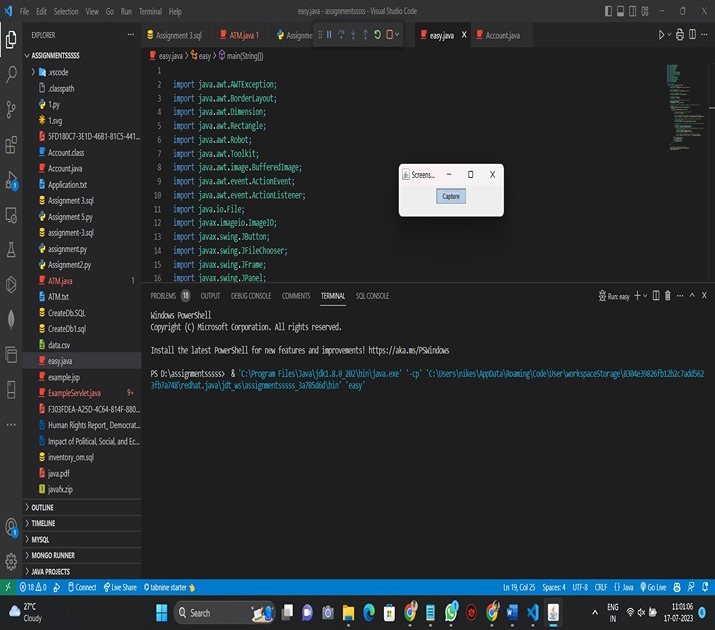Viewport: 715px width, 630px height.
Task: Stop debugging with the red square
Action: pos(390,35)
